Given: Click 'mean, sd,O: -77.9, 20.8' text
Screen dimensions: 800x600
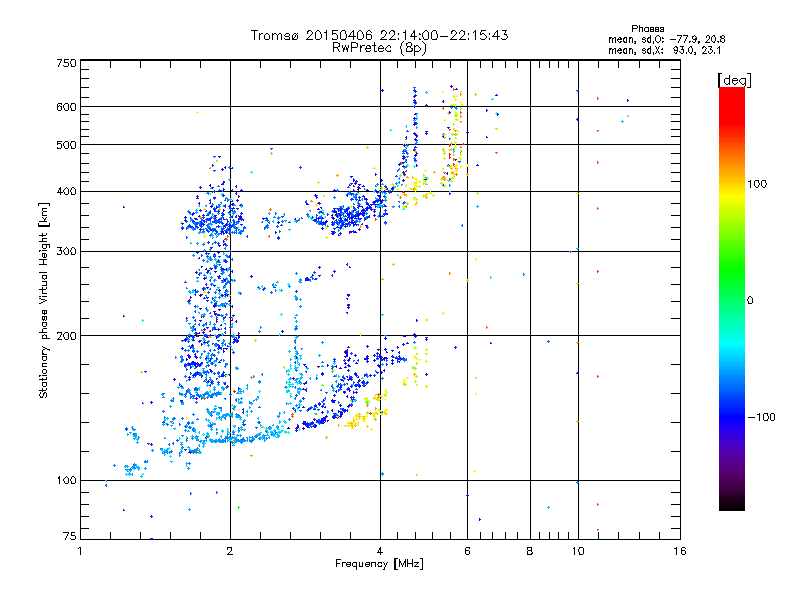Looking at the screenshot, I should [x=666, y=39].
